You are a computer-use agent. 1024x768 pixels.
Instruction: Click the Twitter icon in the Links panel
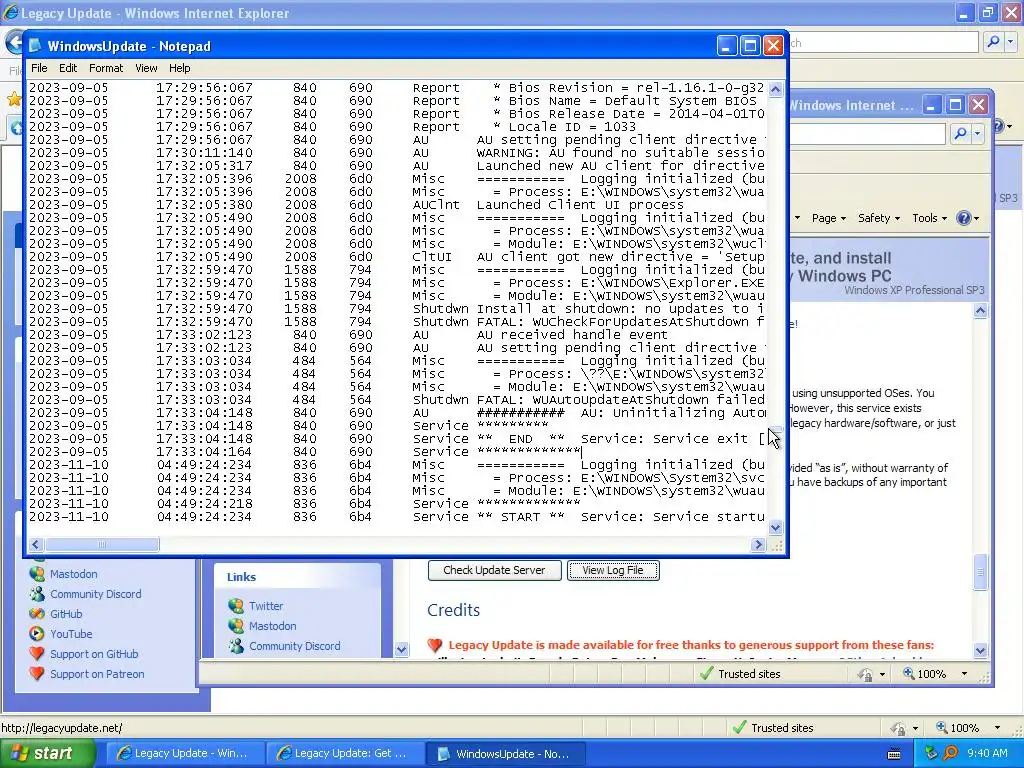[x=236, y=606]
